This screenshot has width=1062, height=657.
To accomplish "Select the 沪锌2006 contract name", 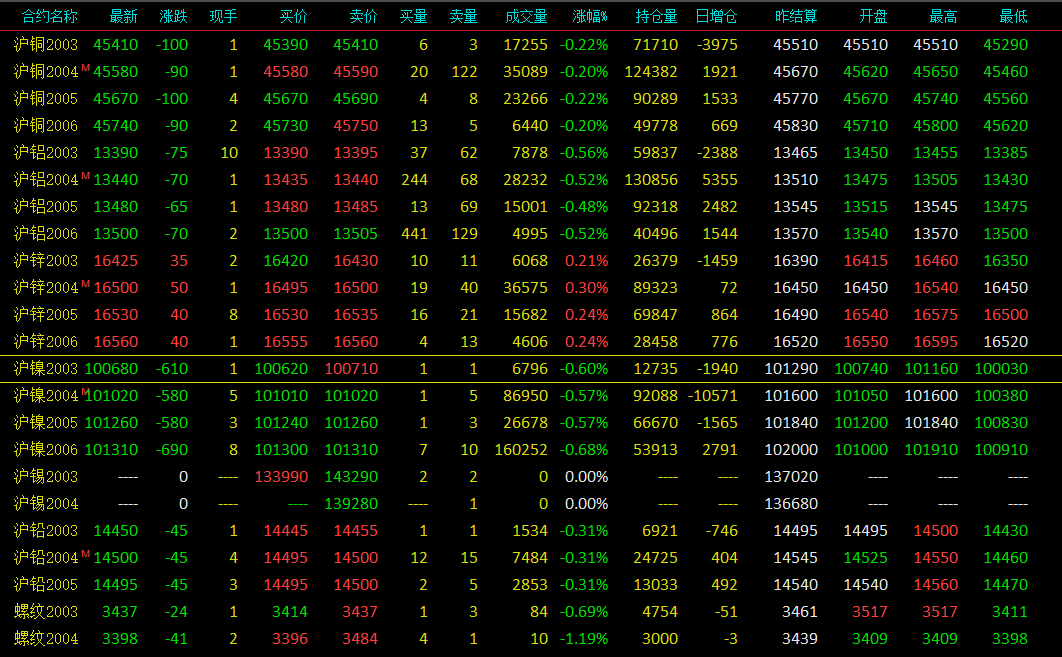I will [46, 342].
